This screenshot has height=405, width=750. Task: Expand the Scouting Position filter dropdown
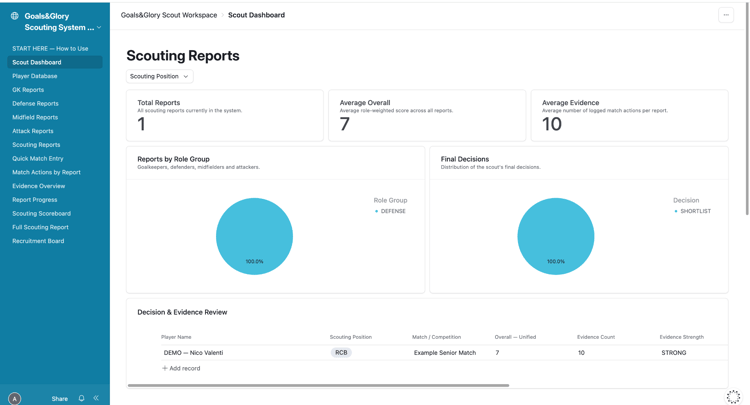coord(160,77)
